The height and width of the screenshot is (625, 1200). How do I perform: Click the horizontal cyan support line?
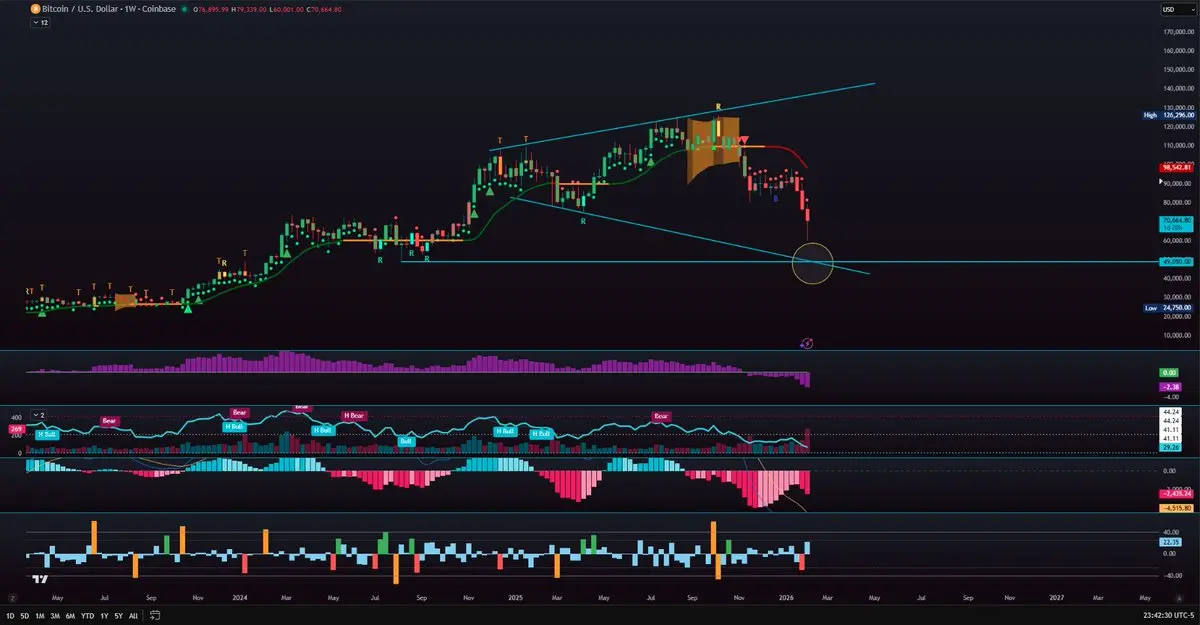[x=780, y=262]
